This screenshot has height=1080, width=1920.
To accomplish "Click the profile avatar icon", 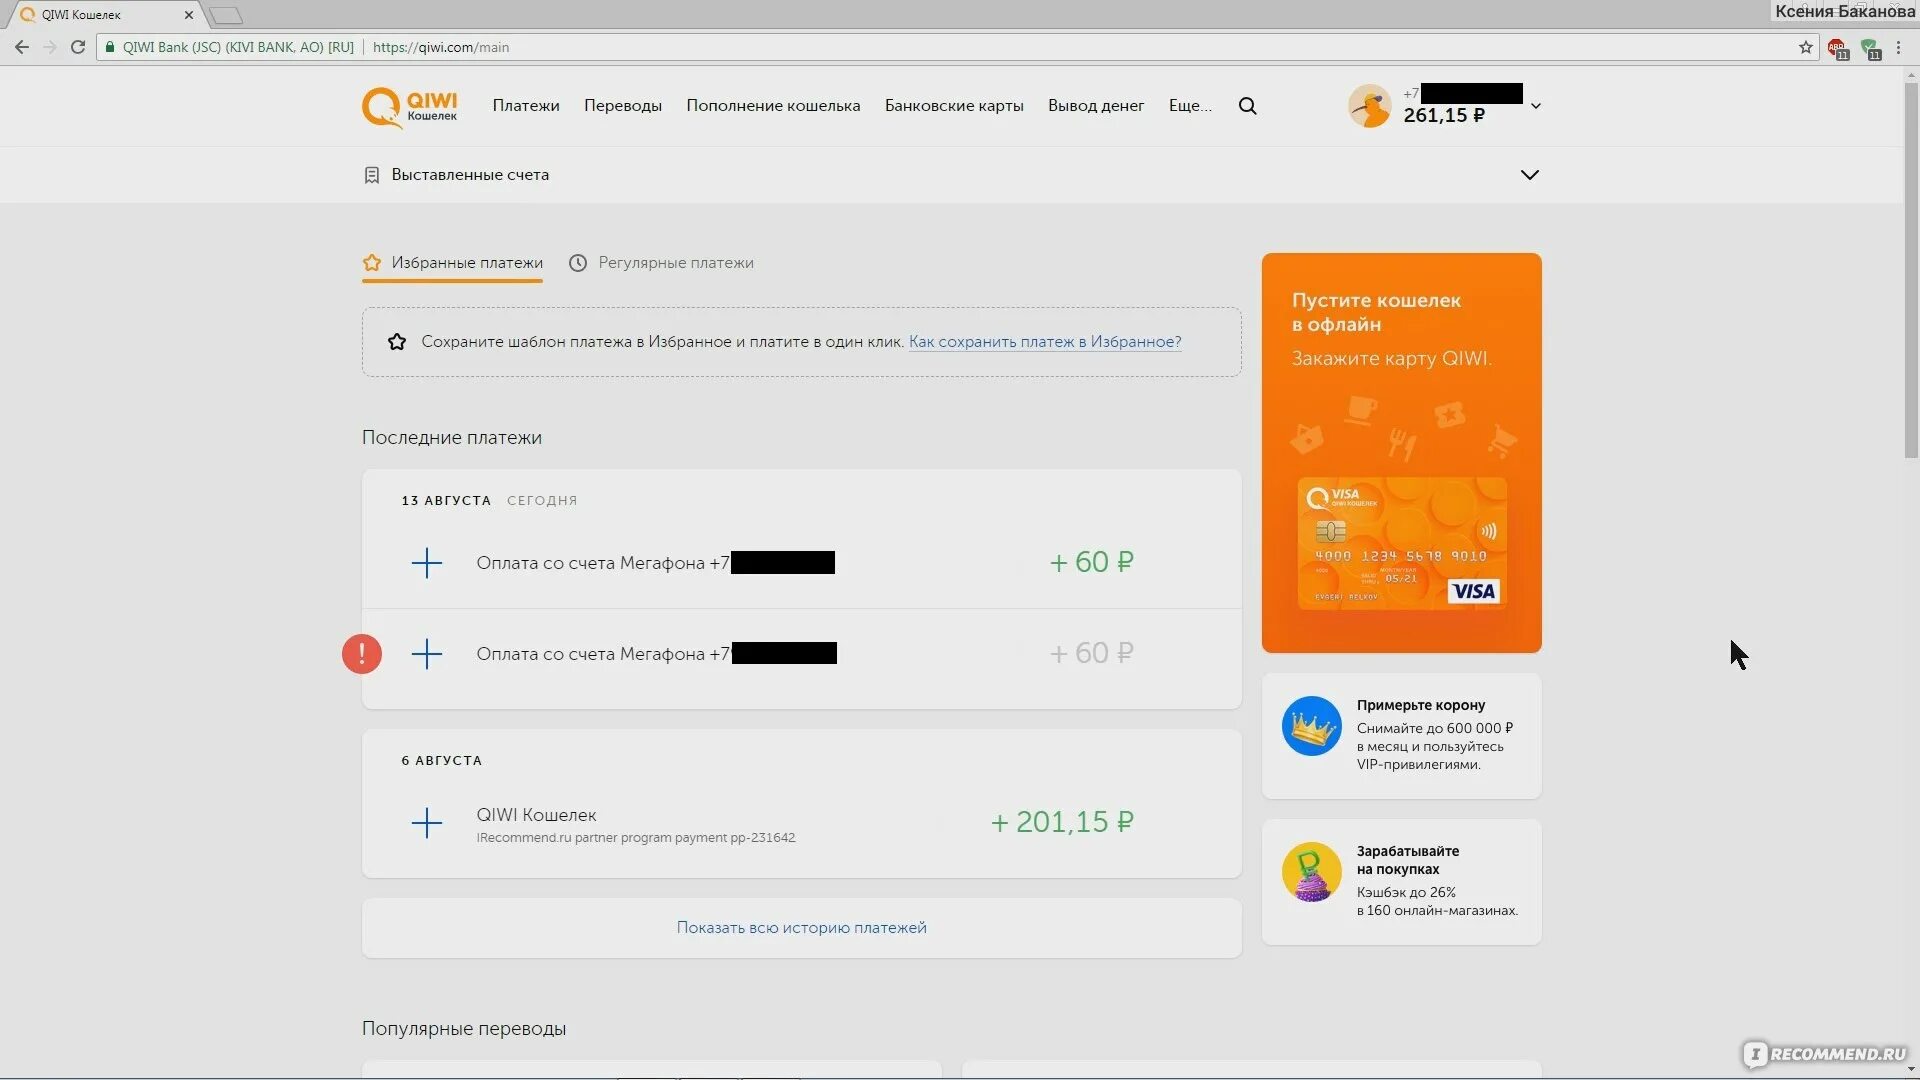I will [x=1369, y=106].
